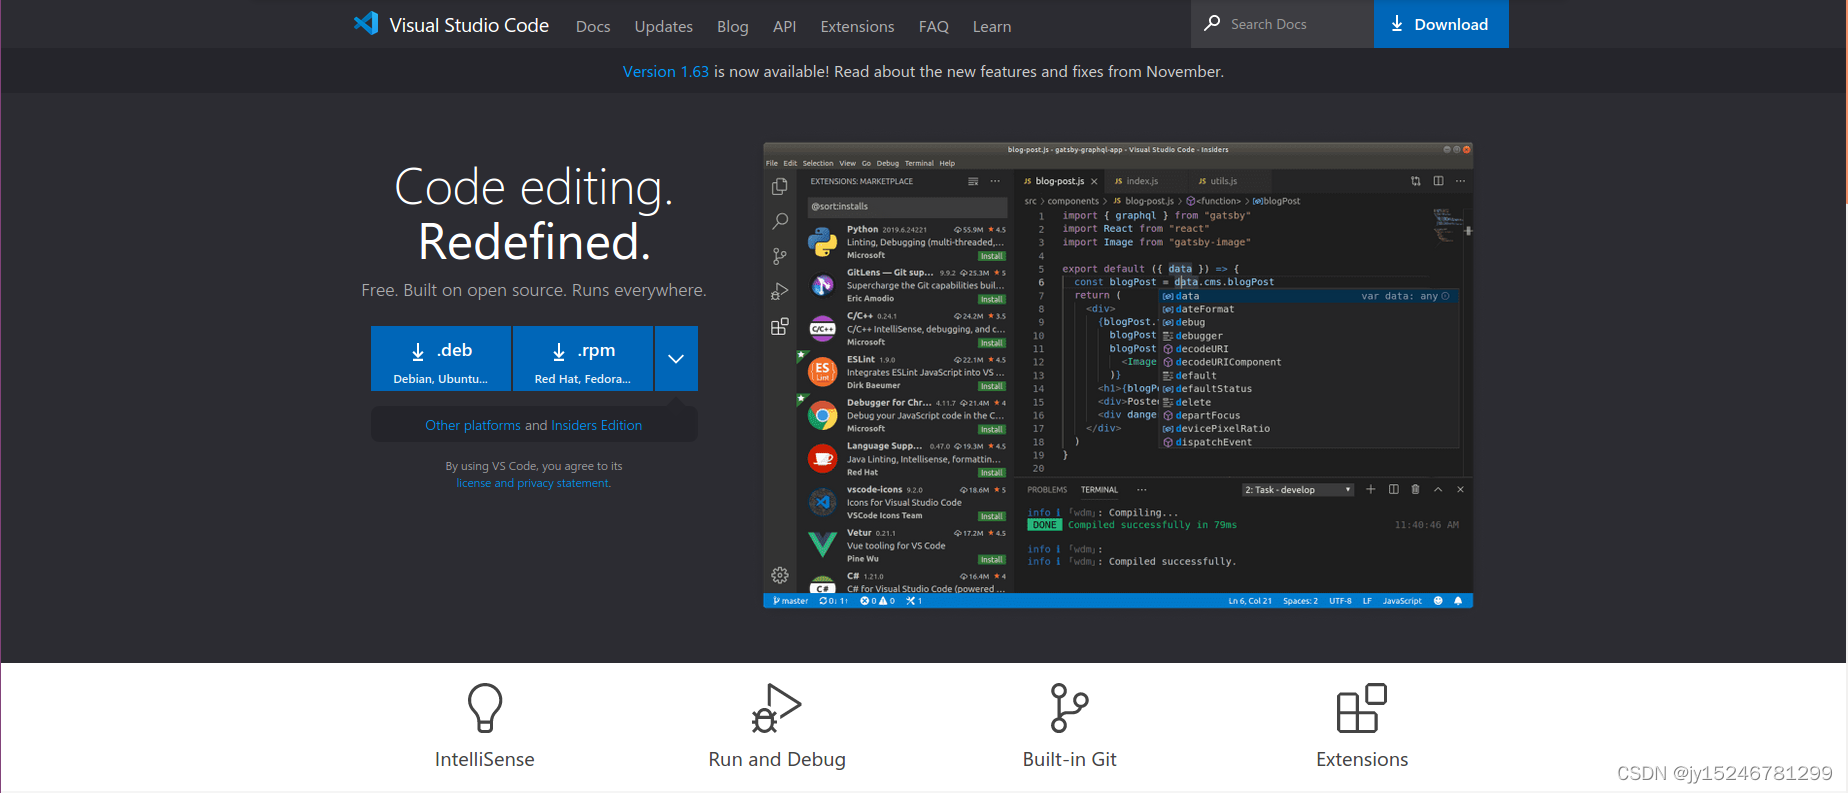1848x793 pixels.
Task: Click the Language Support Red Hat extension icon
Action: (823, 459)
